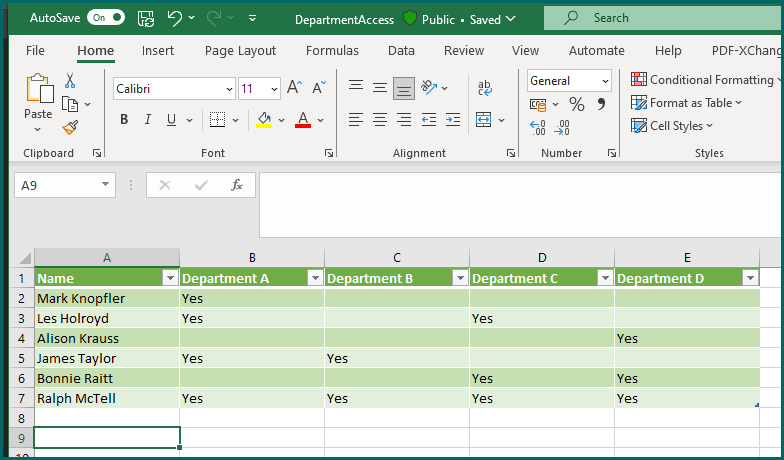Open Customize Quick Access Toolbar menu
Viewport: 784px width, 460px height.
coord(252,18)
